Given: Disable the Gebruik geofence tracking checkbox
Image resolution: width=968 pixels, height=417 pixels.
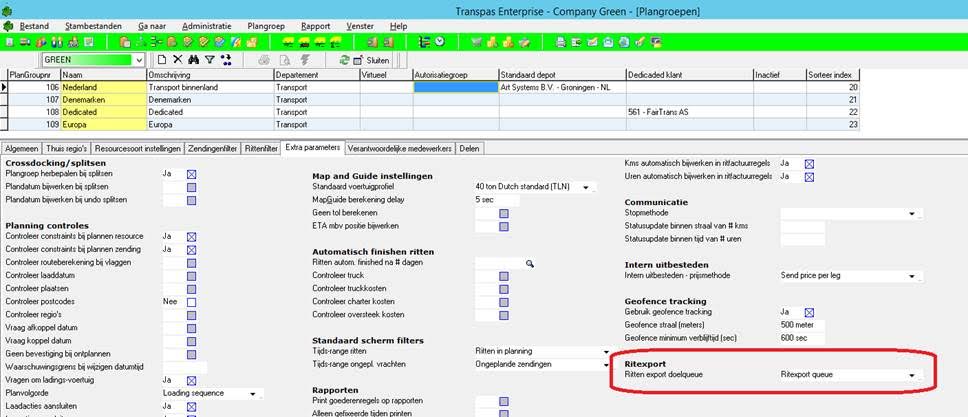Looking at the screenshot, I should [x=809, y=312].
